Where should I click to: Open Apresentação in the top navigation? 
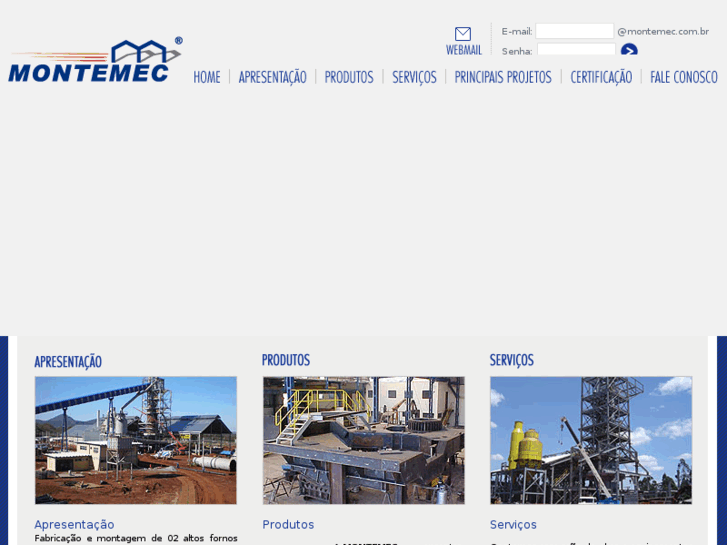(273, 77)
